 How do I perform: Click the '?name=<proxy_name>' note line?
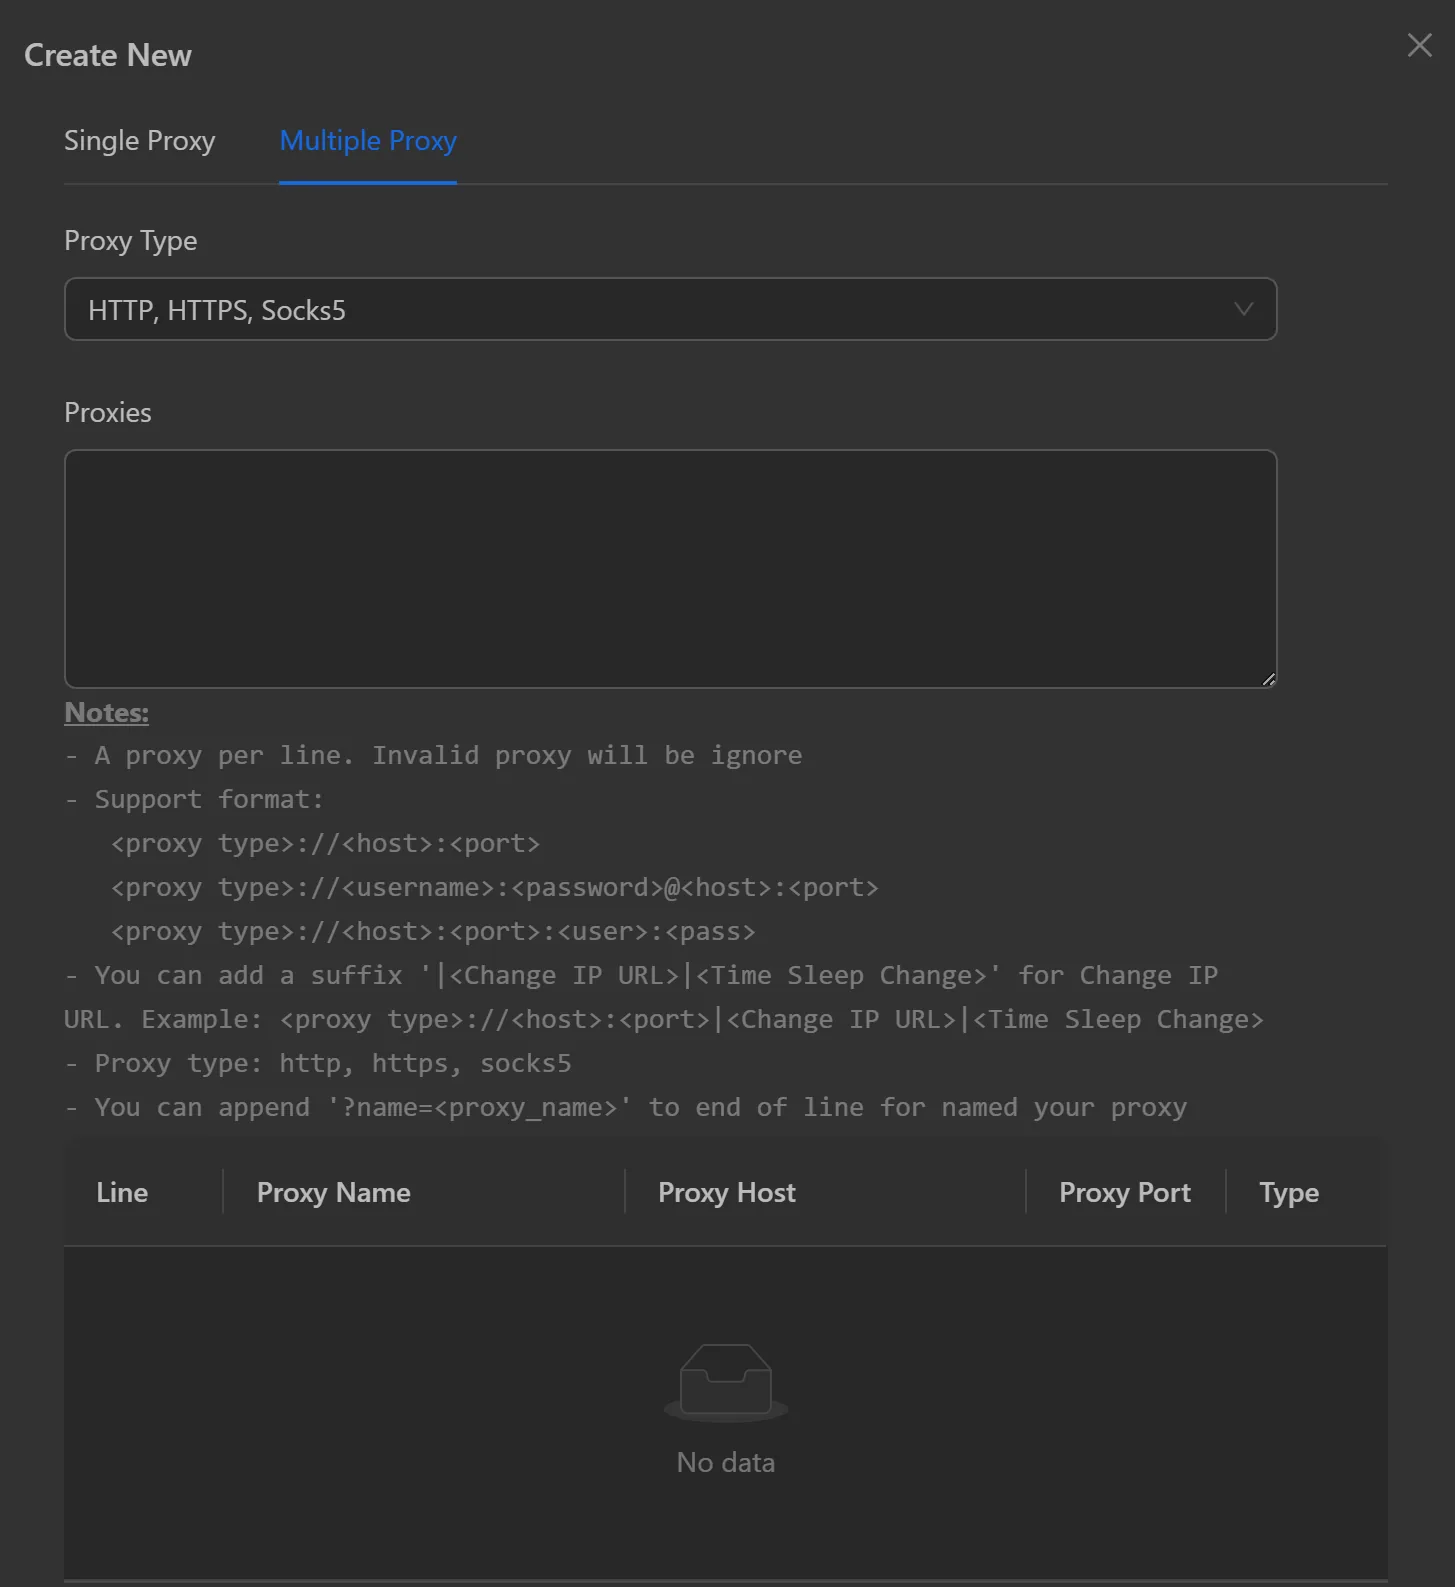click(626, 1108)
